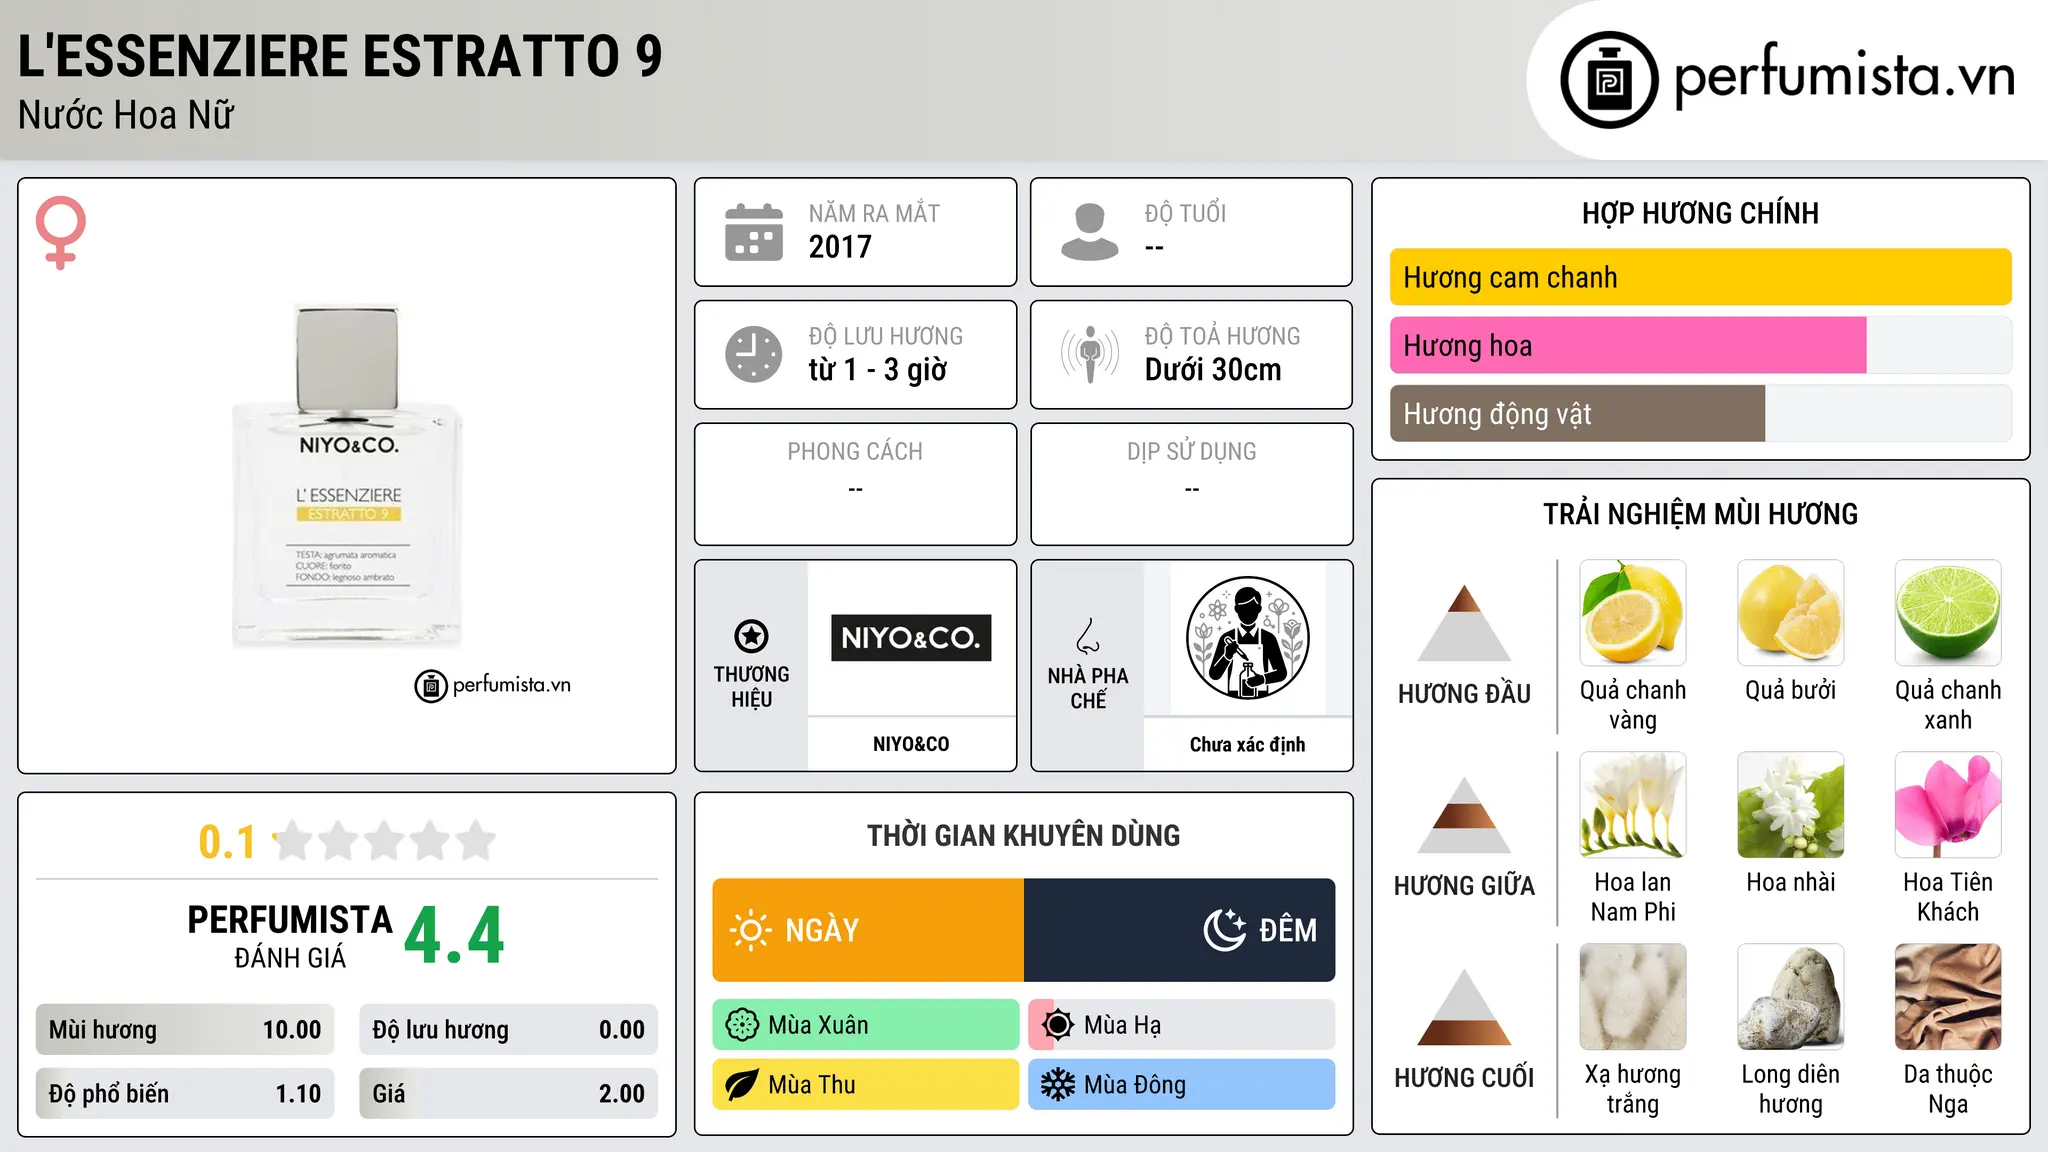The height and width of the screenshot is (1152, 2048).
Task: Open the Hoa lan Nam Phi note image
Action: click(1633, 805)
